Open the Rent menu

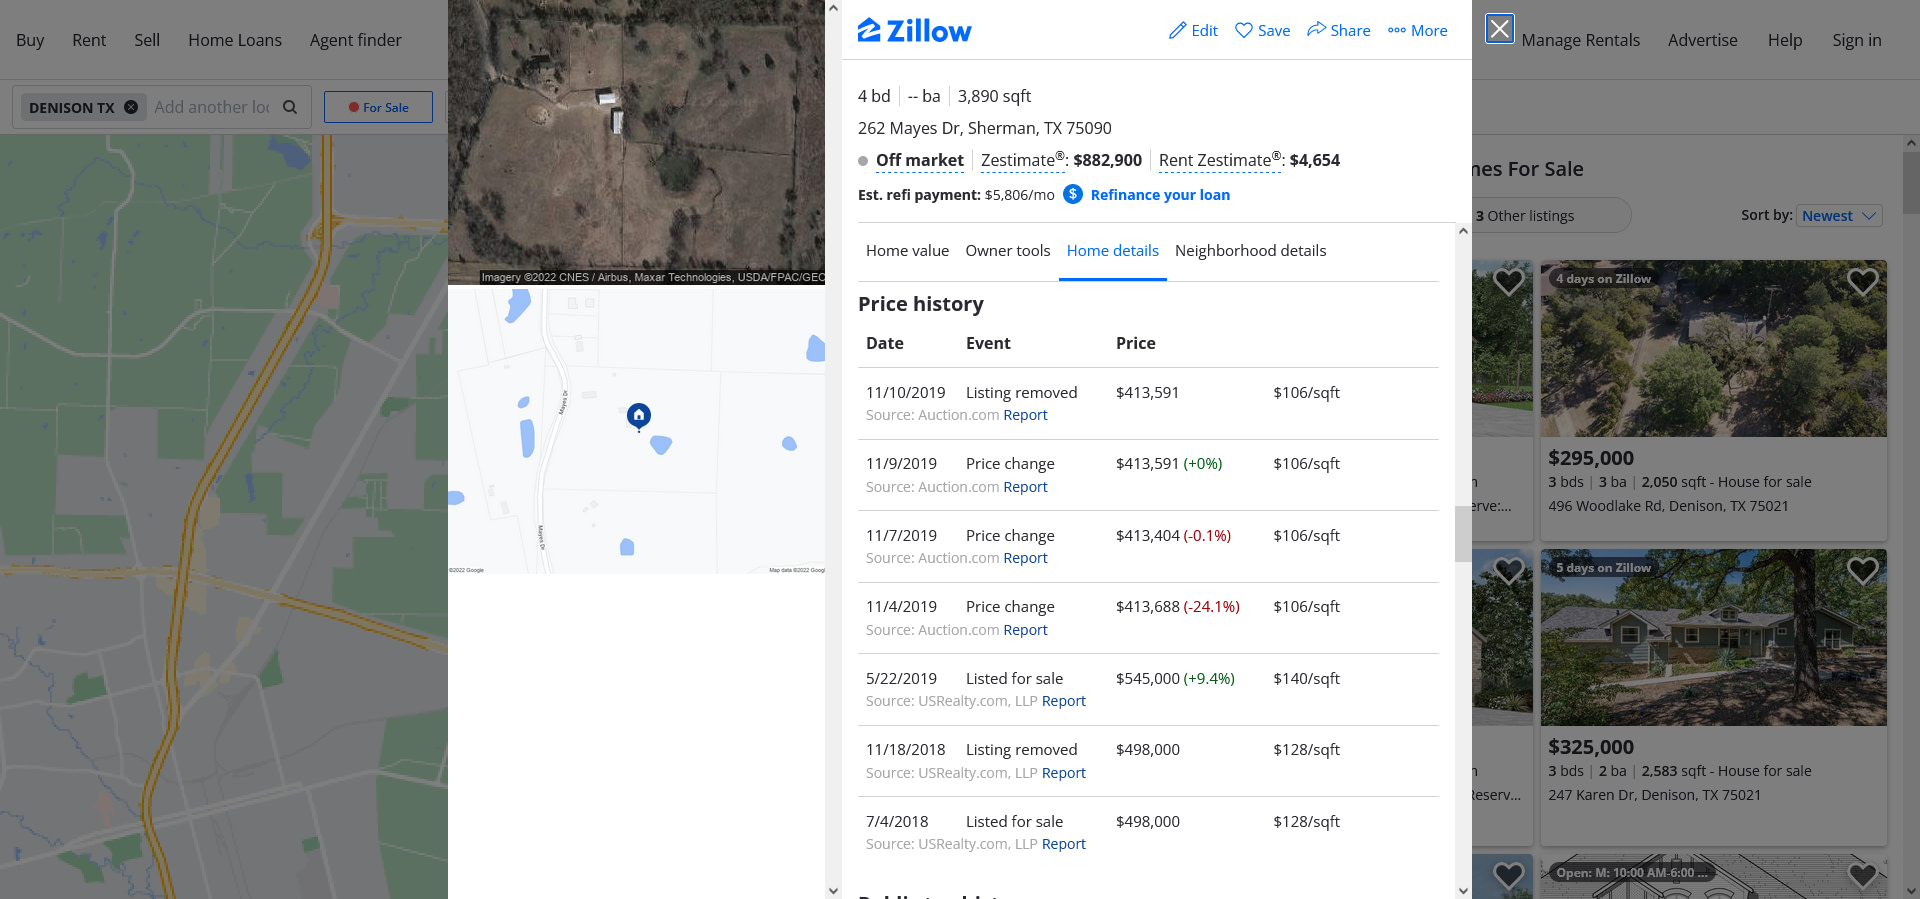pyautogui.click(x=89, y=40)
